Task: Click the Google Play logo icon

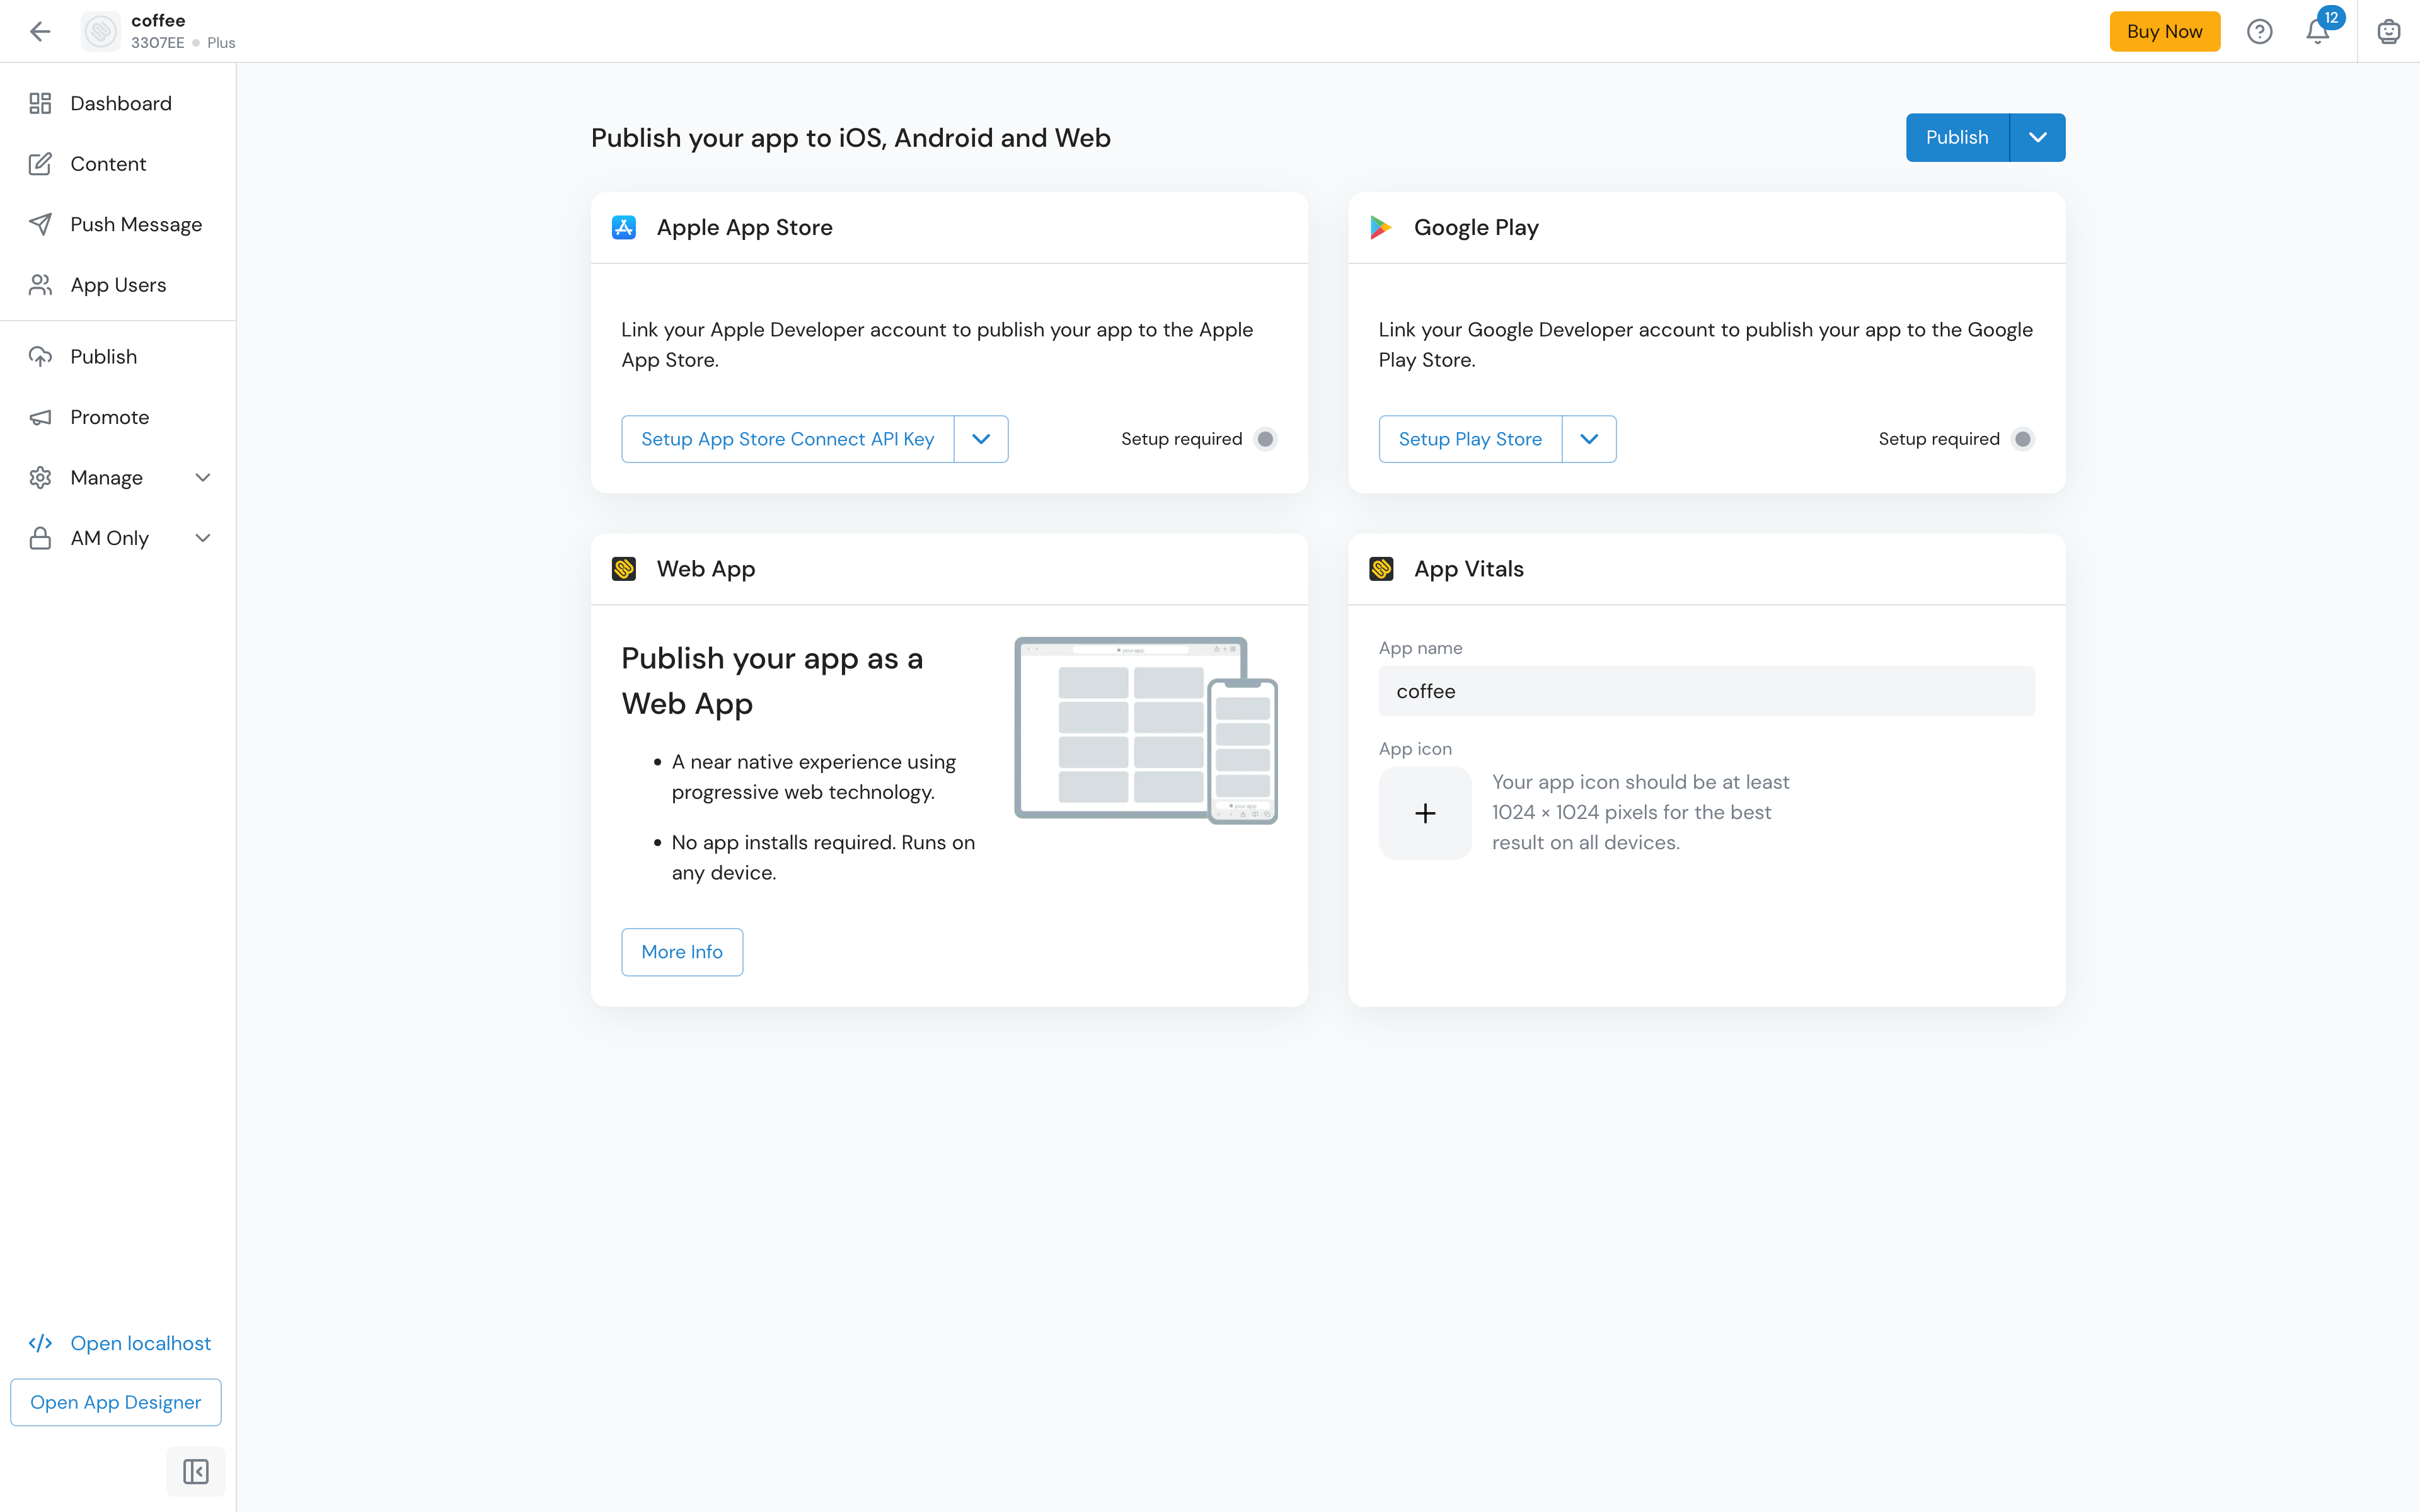Action: [x=1381, y=227]
